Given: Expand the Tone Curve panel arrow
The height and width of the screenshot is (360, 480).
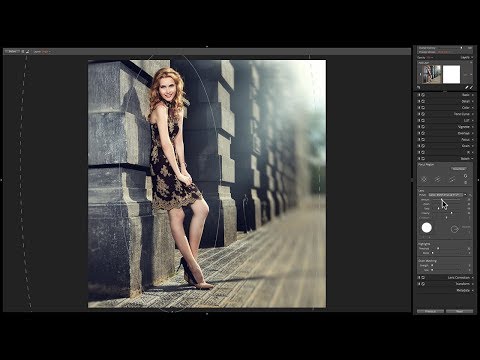Looking at the screenshot, I should [472, 114].
